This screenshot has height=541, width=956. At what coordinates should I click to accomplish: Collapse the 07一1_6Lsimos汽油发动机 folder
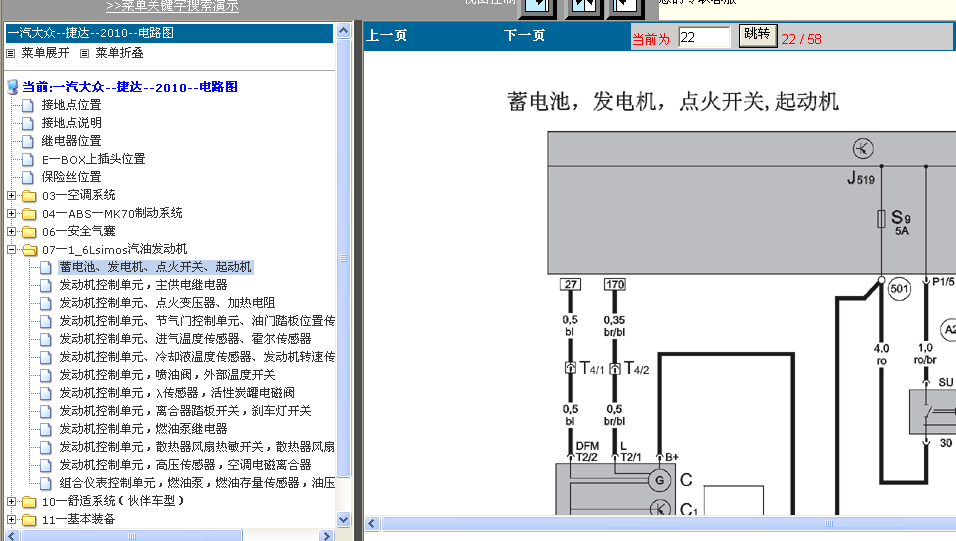12,249
